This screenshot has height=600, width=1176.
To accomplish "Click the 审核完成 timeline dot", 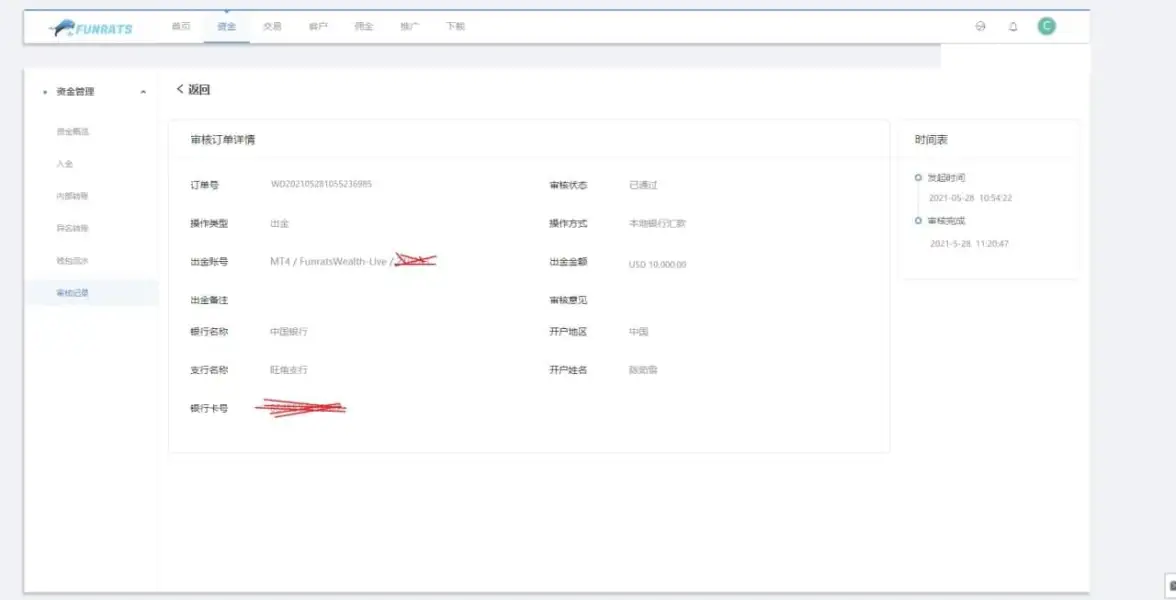I will pos(918,221).
